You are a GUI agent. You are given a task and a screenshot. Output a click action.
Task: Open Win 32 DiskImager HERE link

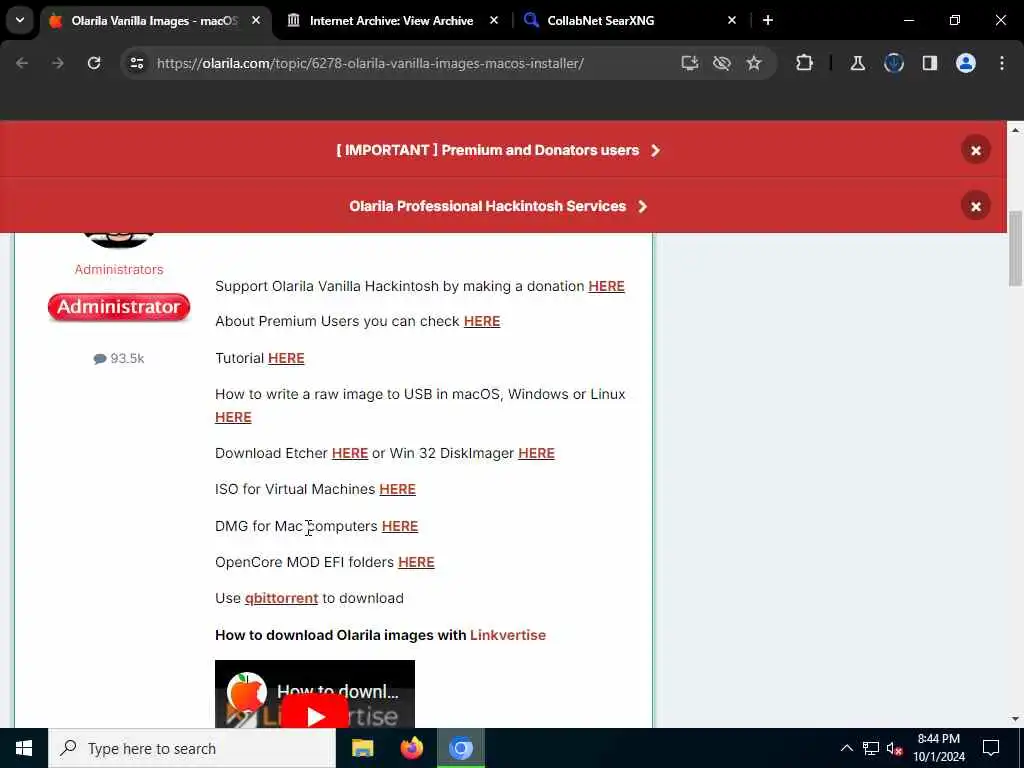[536, 453]
